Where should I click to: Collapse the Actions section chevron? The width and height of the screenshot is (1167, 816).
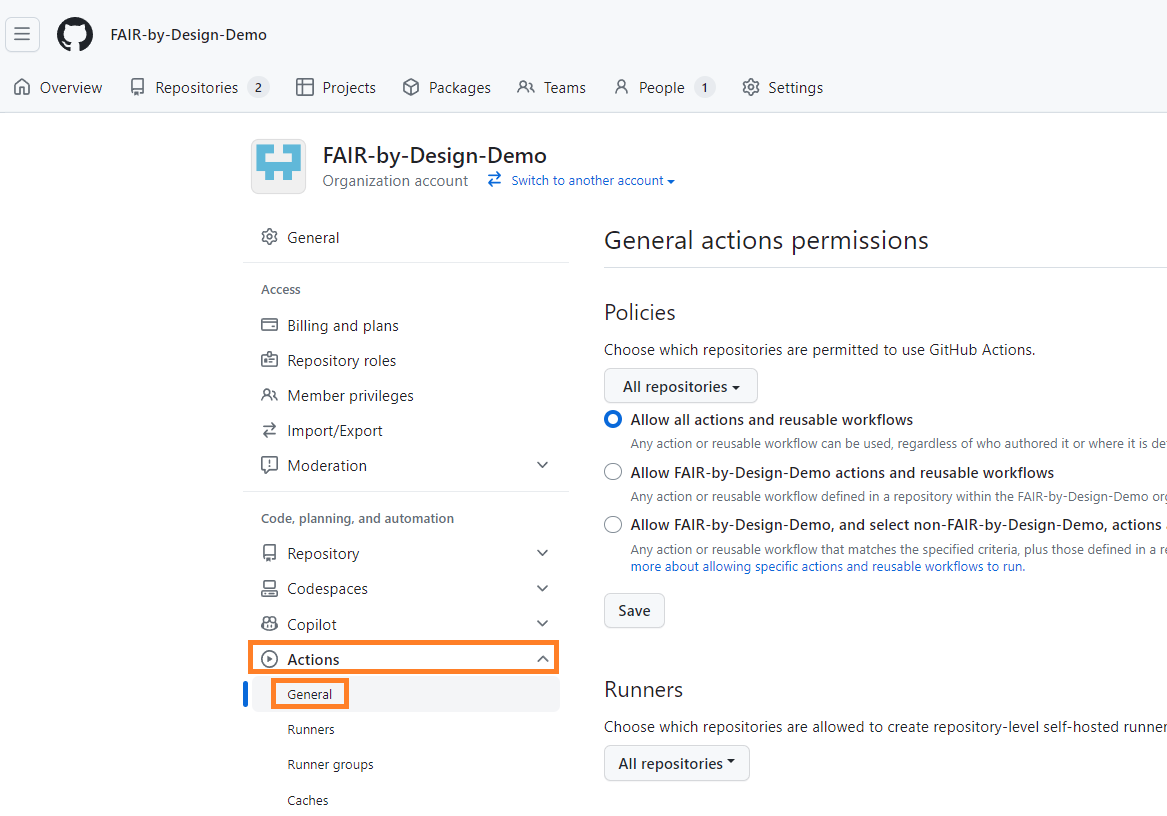[542, 658]
